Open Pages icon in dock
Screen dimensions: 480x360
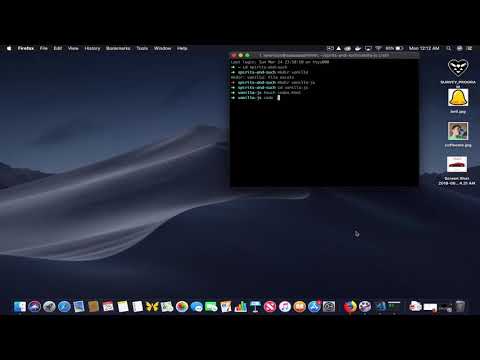[226, 306]
